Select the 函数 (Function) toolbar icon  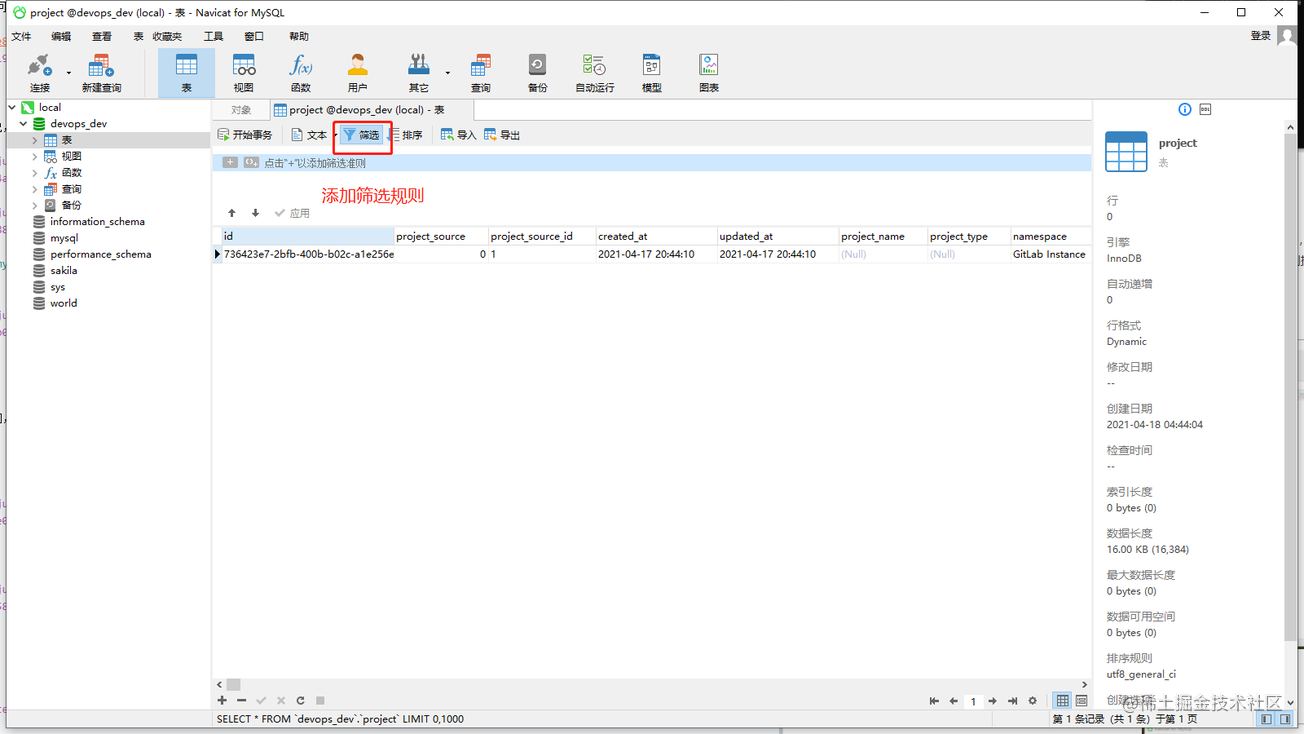pos(300,72)
